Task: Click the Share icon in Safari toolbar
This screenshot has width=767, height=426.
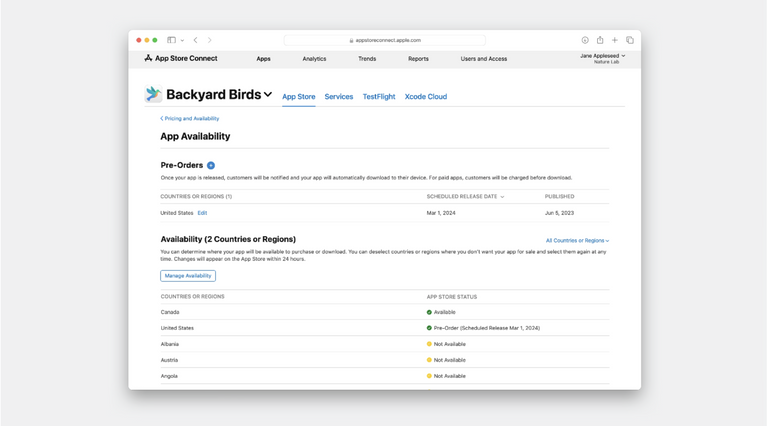Action: (600, 40)
